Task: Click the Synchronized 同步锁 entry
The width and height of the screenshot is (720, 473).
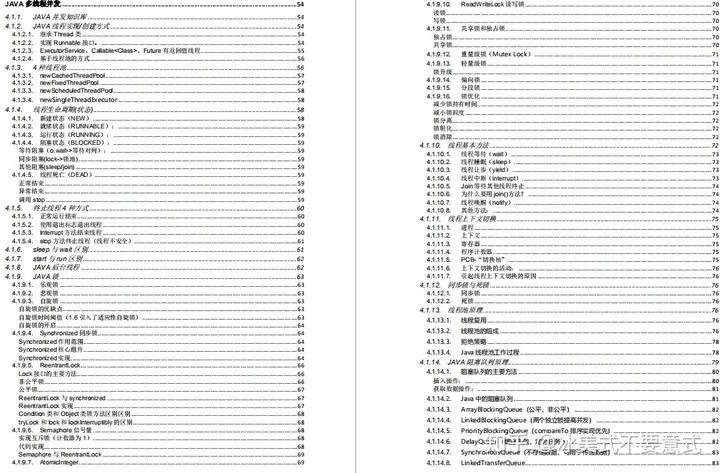Action: click(158, 333)
